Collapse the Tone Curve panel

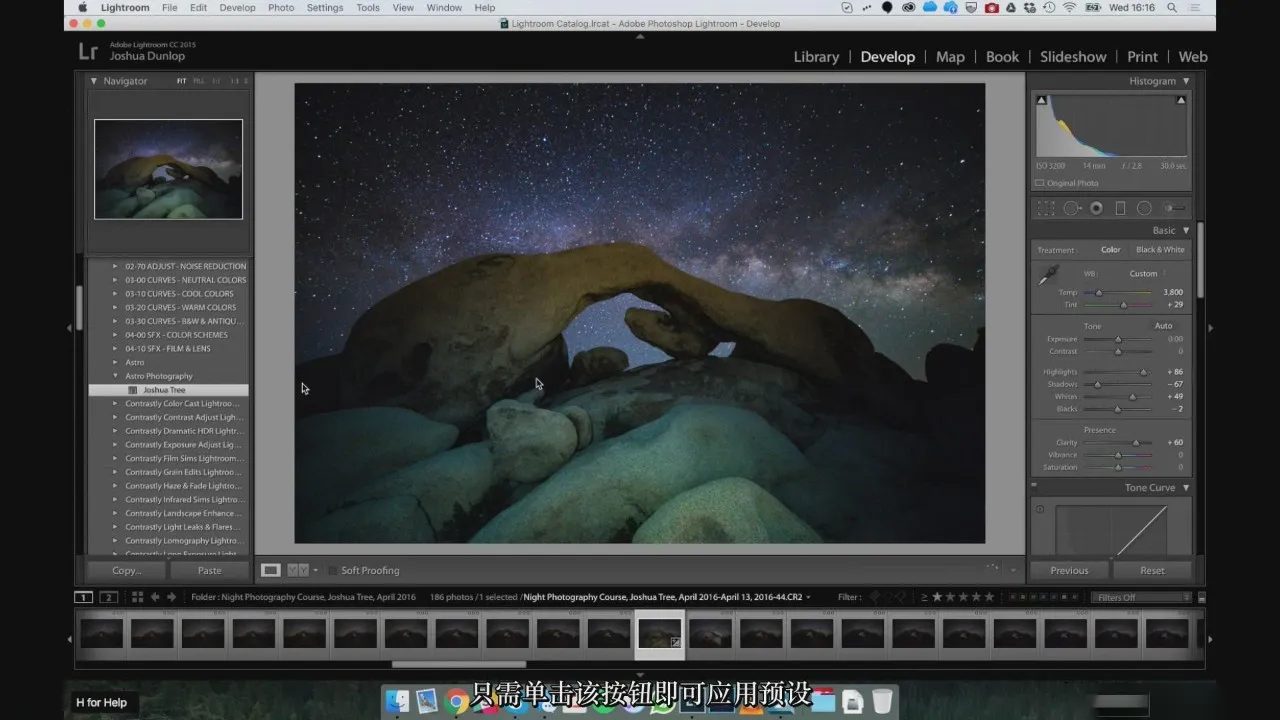[1186, 488]
